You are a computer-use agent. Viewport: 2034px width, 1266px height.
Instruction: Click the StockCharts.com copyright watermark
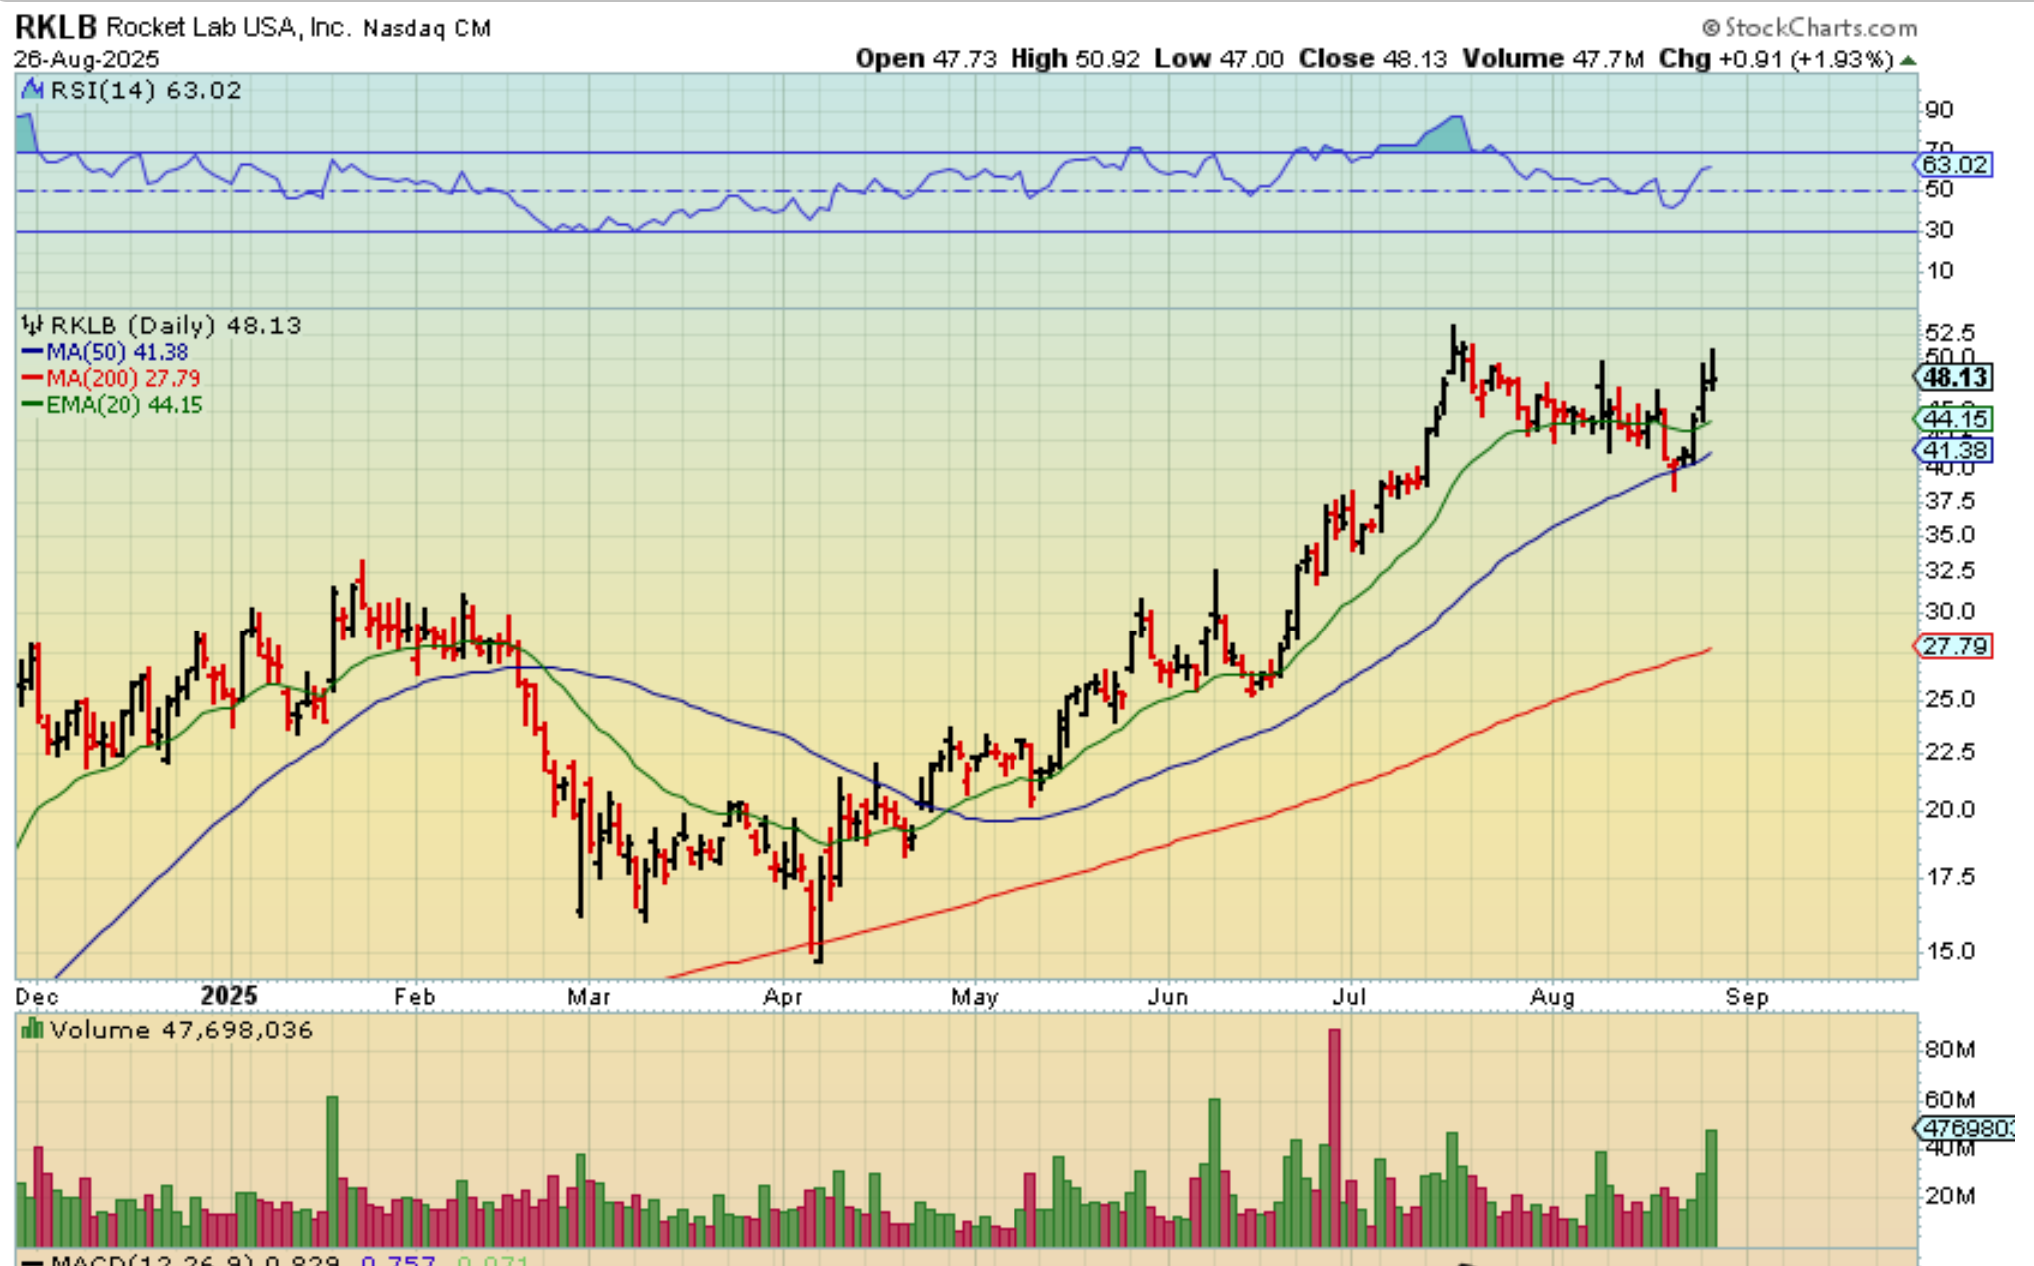pyautogui.click(x=1809, y=27)
